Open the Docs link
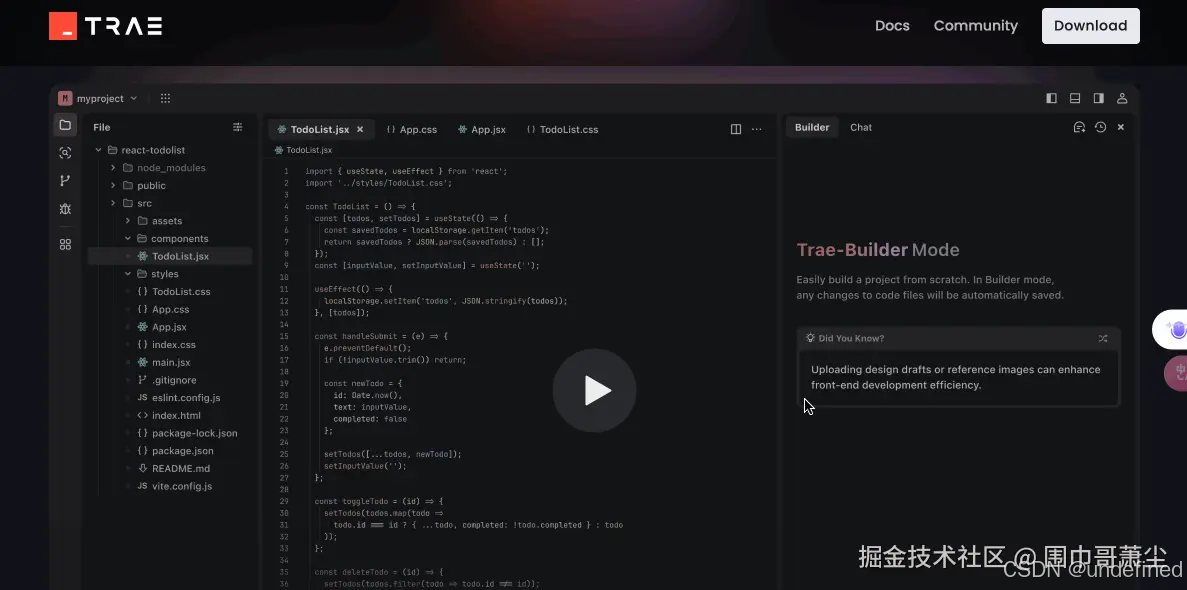The height and width of the screenshot is (590, 1187). point(892,26)
